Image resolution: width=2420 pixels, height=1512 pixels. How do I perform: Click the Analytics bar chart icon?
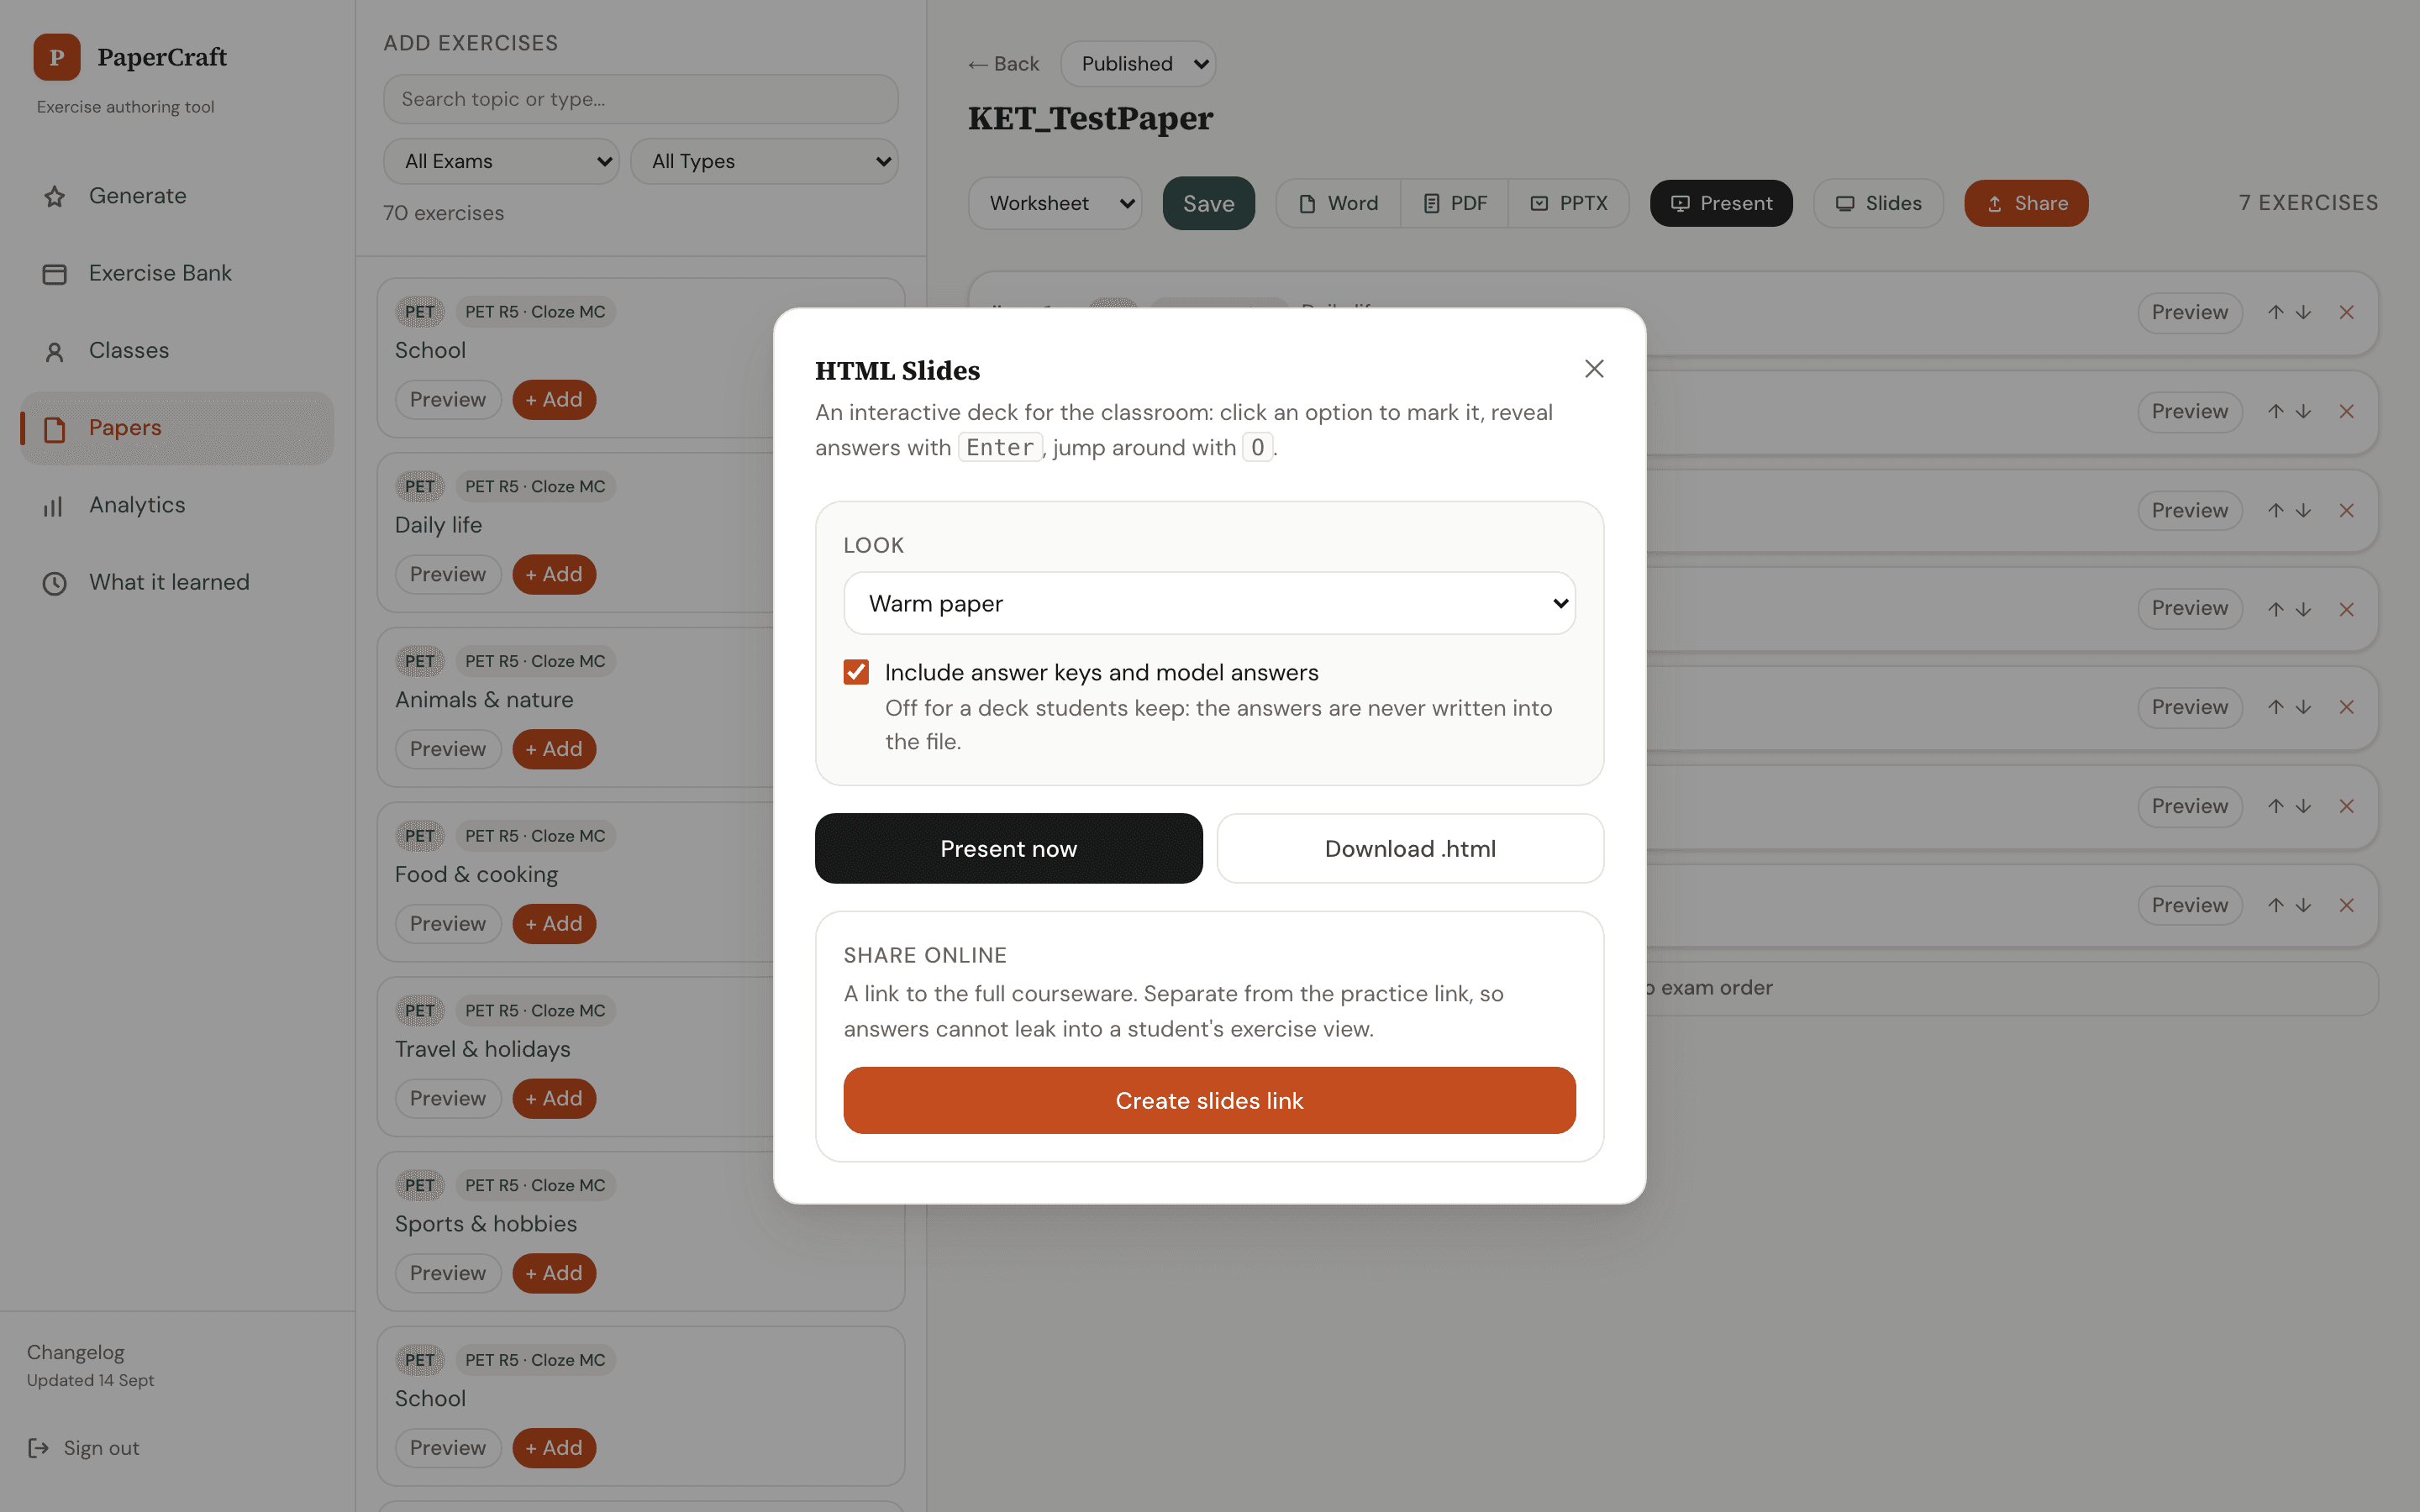click(x=55, y=506)
